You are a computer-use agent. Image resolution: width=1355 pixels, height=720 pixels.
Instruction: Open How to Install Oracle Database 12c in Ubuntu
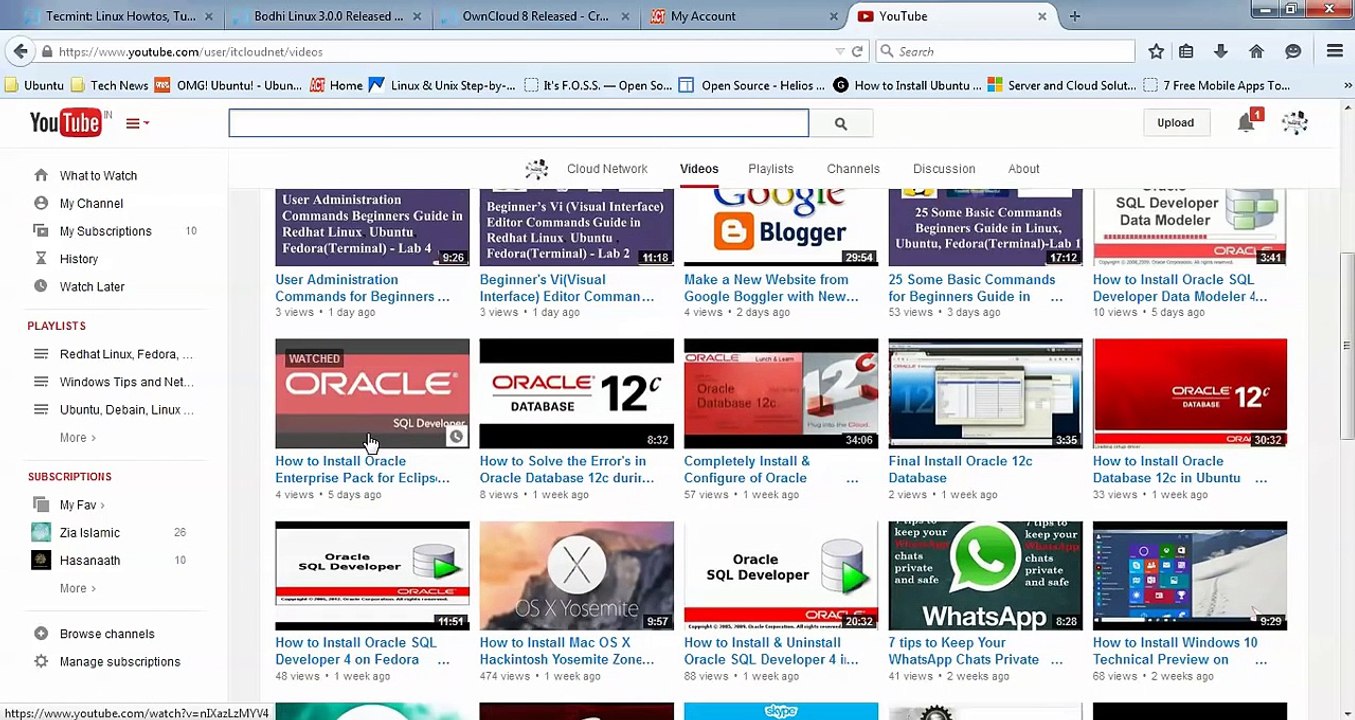(x=1166, y=469)
